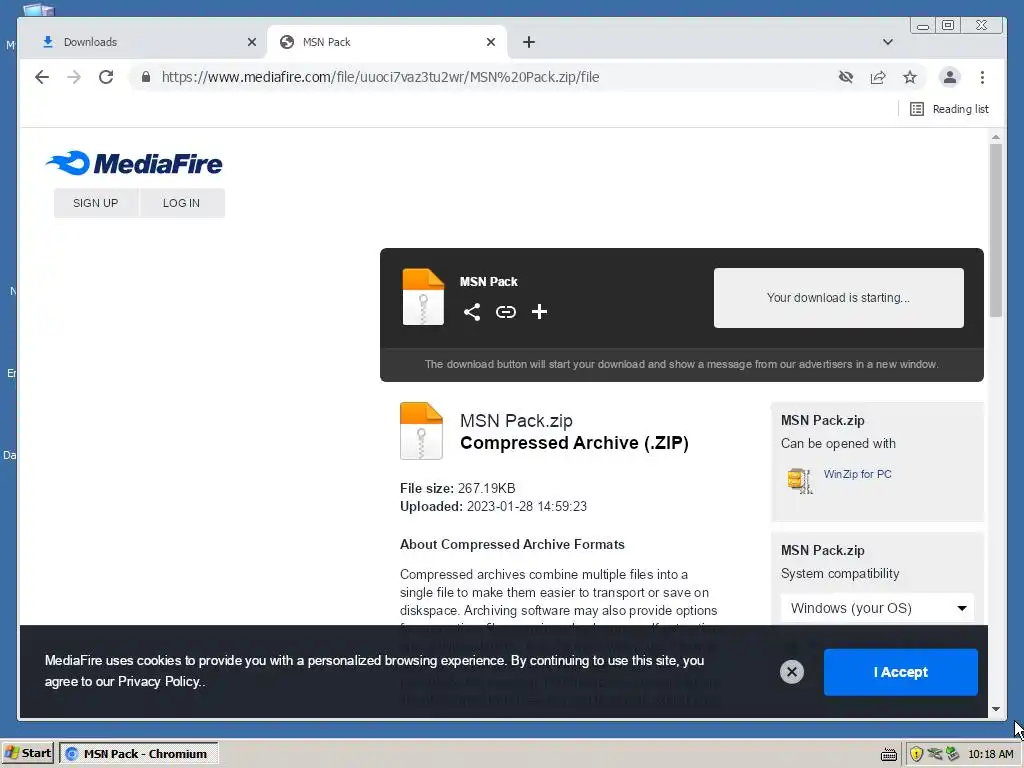The image size is (1024, 768).
Task: Click the scrollbar up arrow
Action: pos(995,137)
